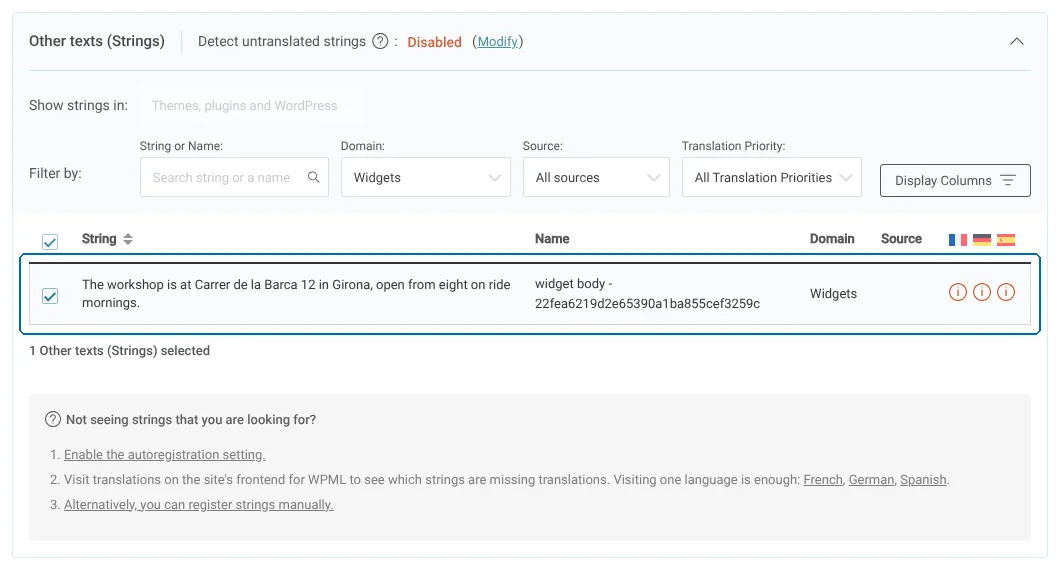1060x570 pixels.
Task: Sort by the String column arrows
Action: click(x=128, y=239)
